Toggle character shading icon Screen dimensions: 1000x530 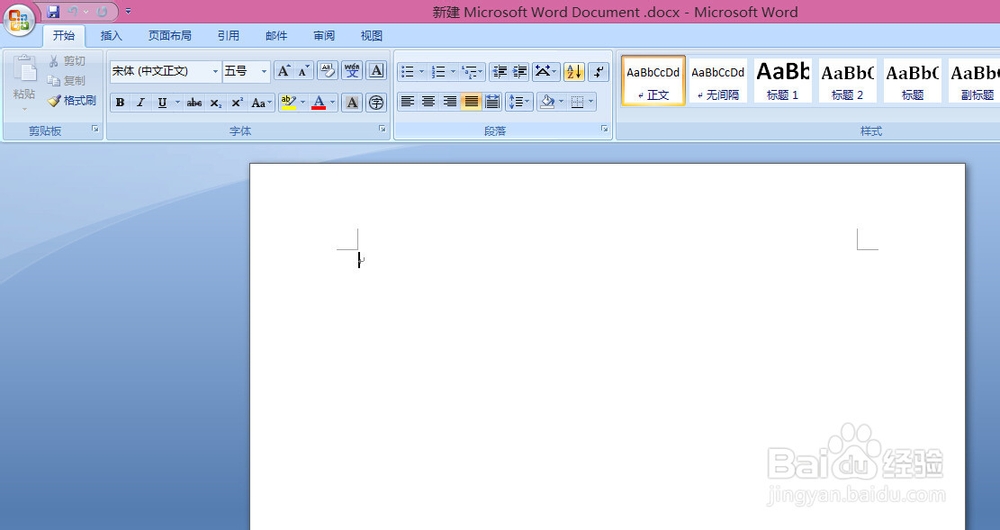pos(351,102)
